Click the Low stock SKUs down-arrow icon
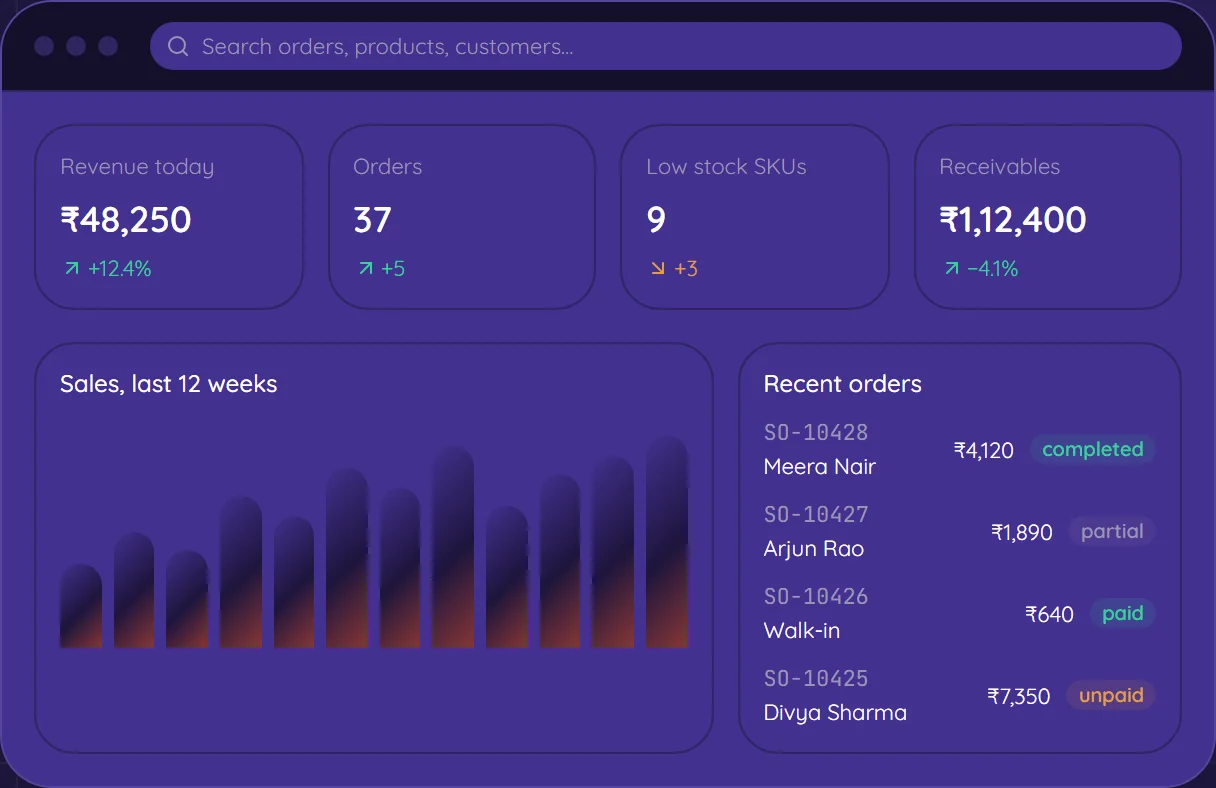 point(657,268)
